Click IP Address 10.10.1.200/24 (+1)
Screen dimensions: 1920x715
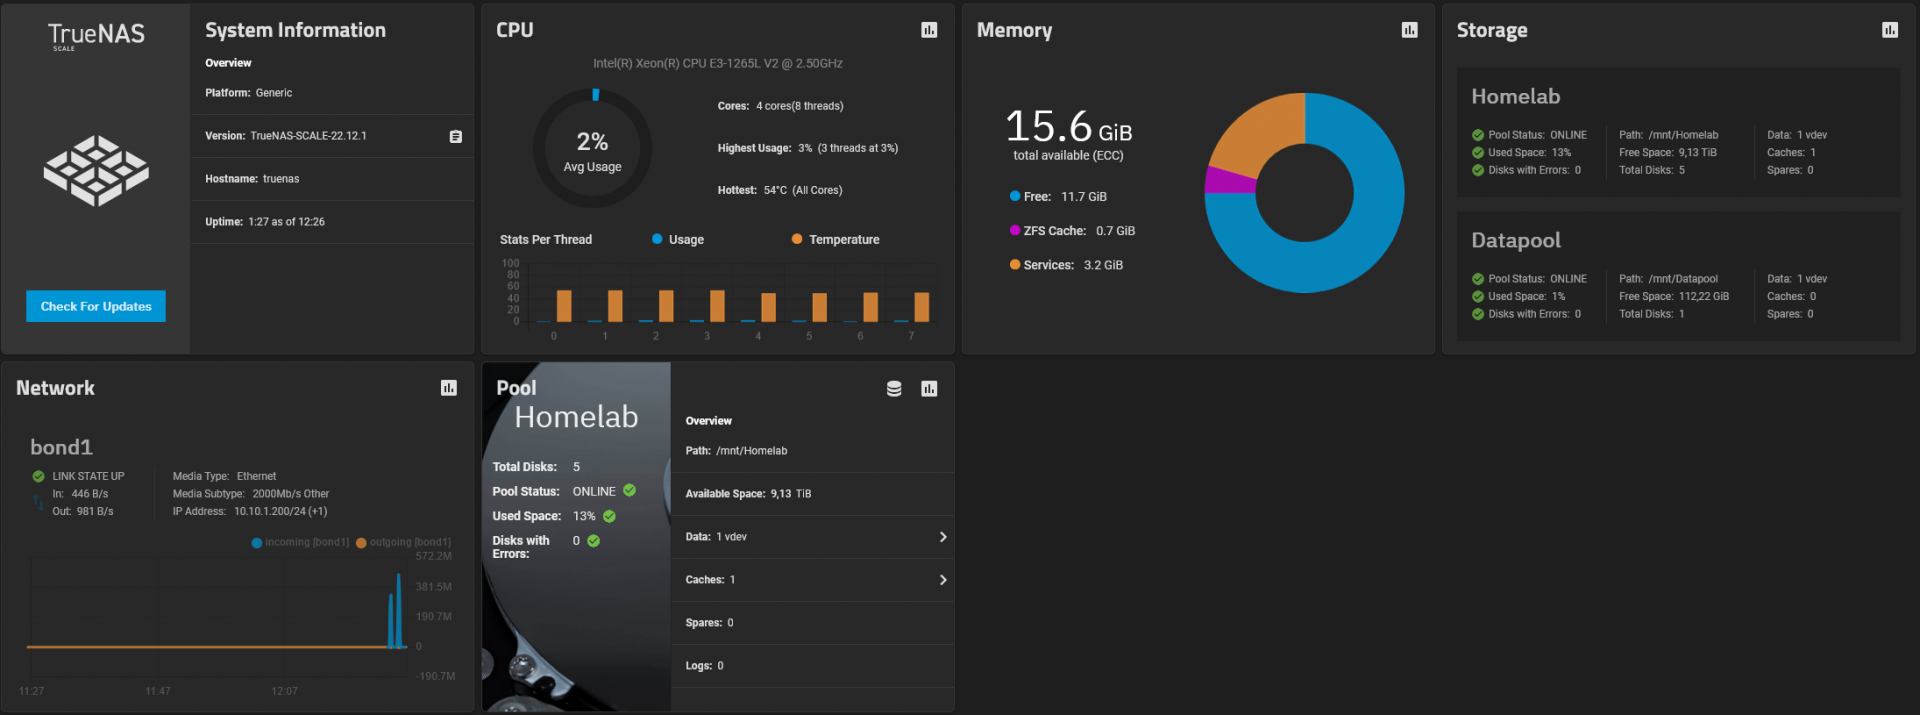250,511
